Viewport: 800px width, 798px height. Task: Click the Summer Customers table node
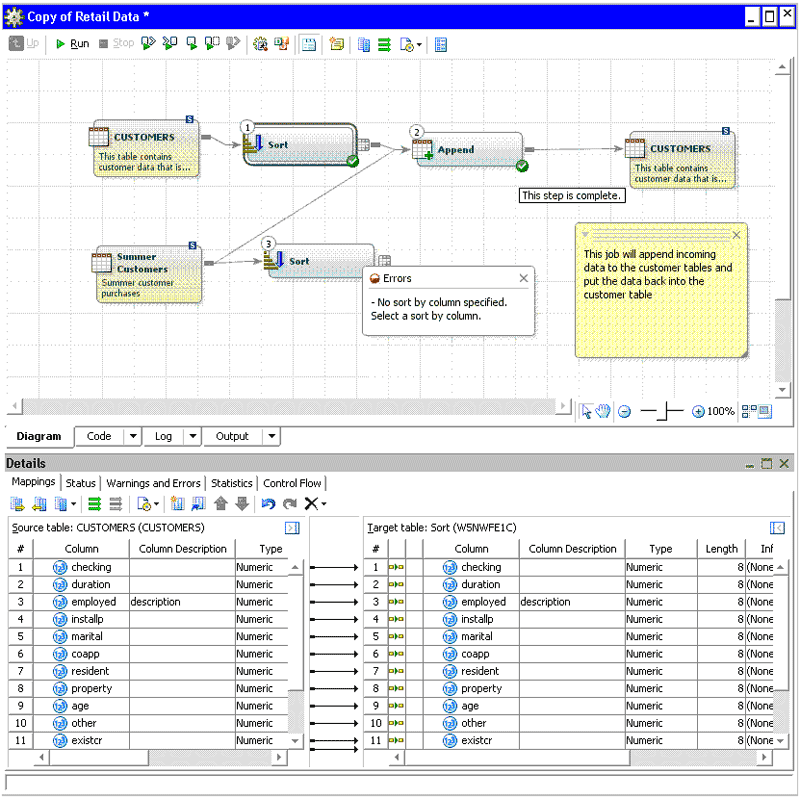click(146, 274)
